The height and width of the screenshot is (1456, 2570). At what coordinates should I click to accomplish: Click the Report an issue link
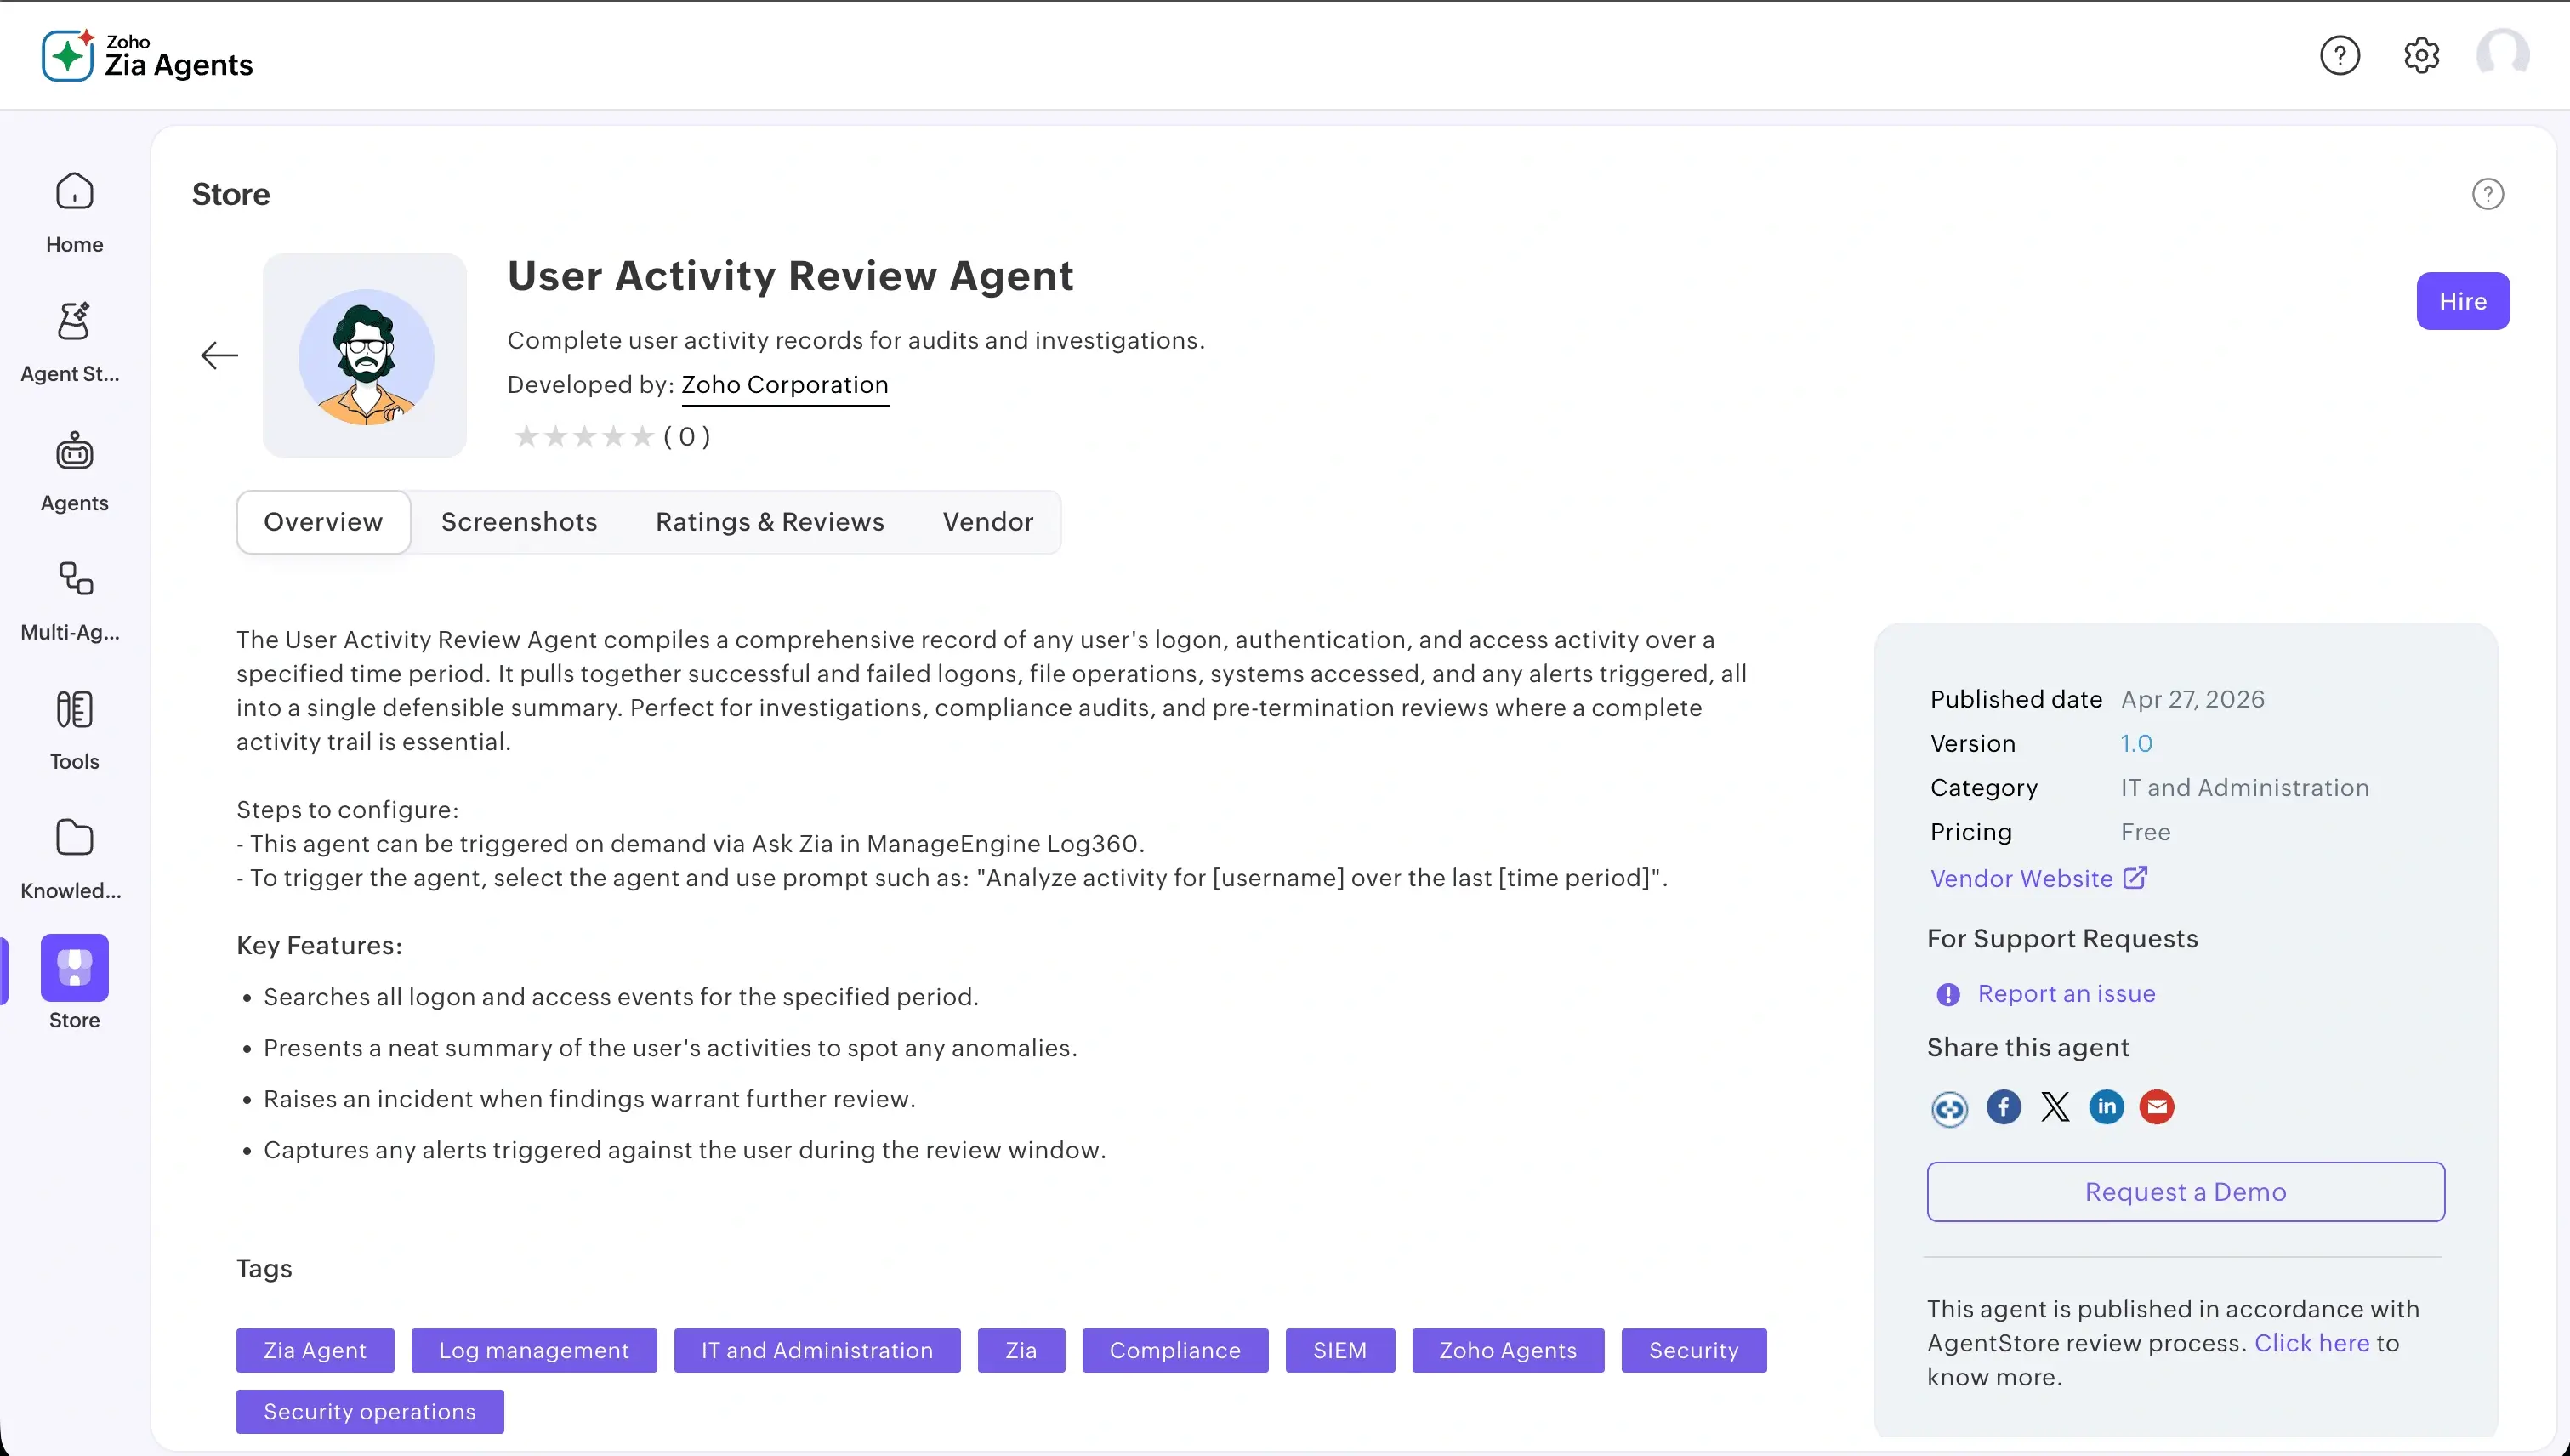2066,994
